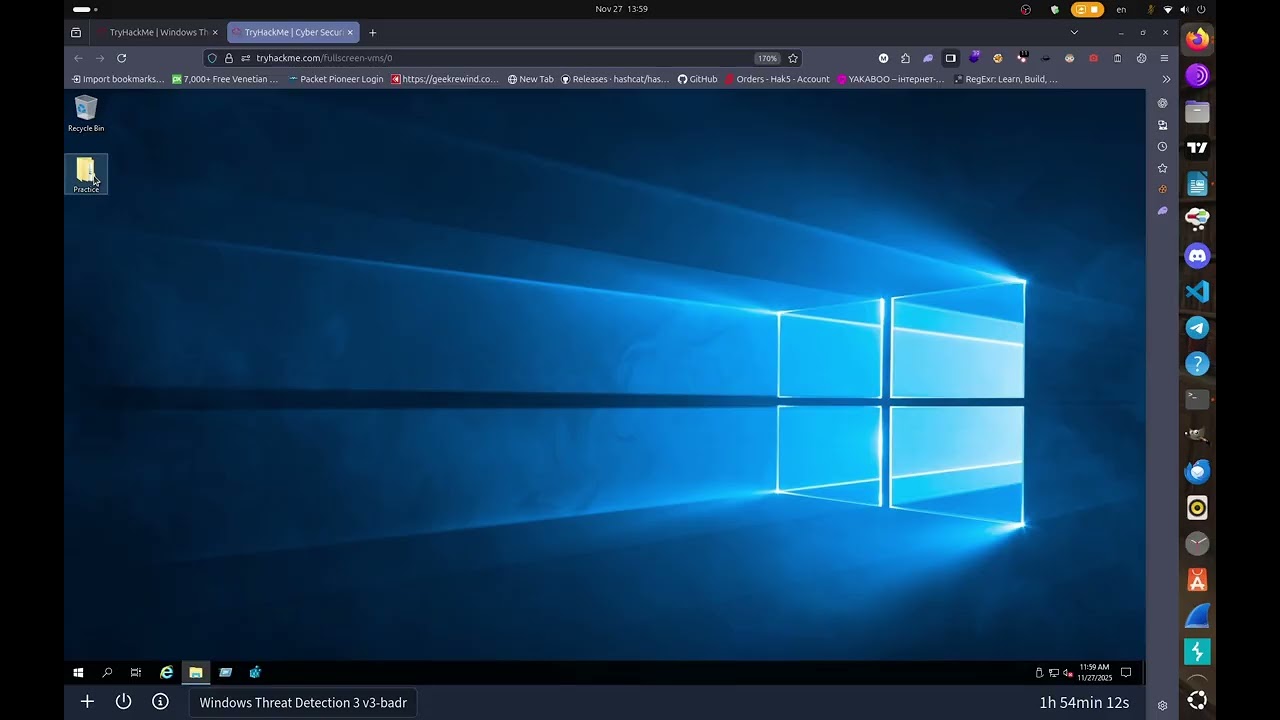
Task: Bookmark this page with the star icon
Action: (x=793, y=58)
